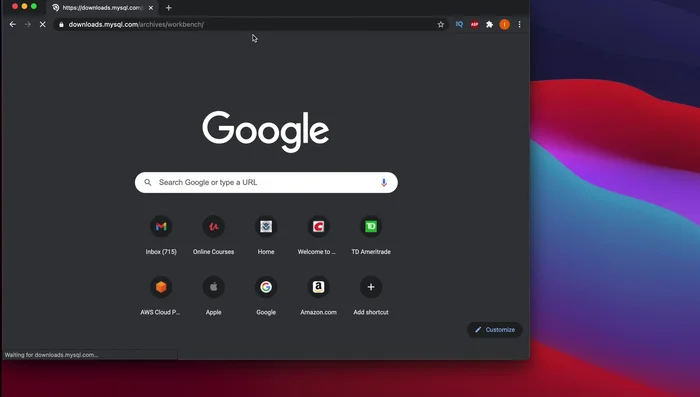Click the Google logo
The width and height of the screenshot is (700, 397).
click(x=266, y=131)
